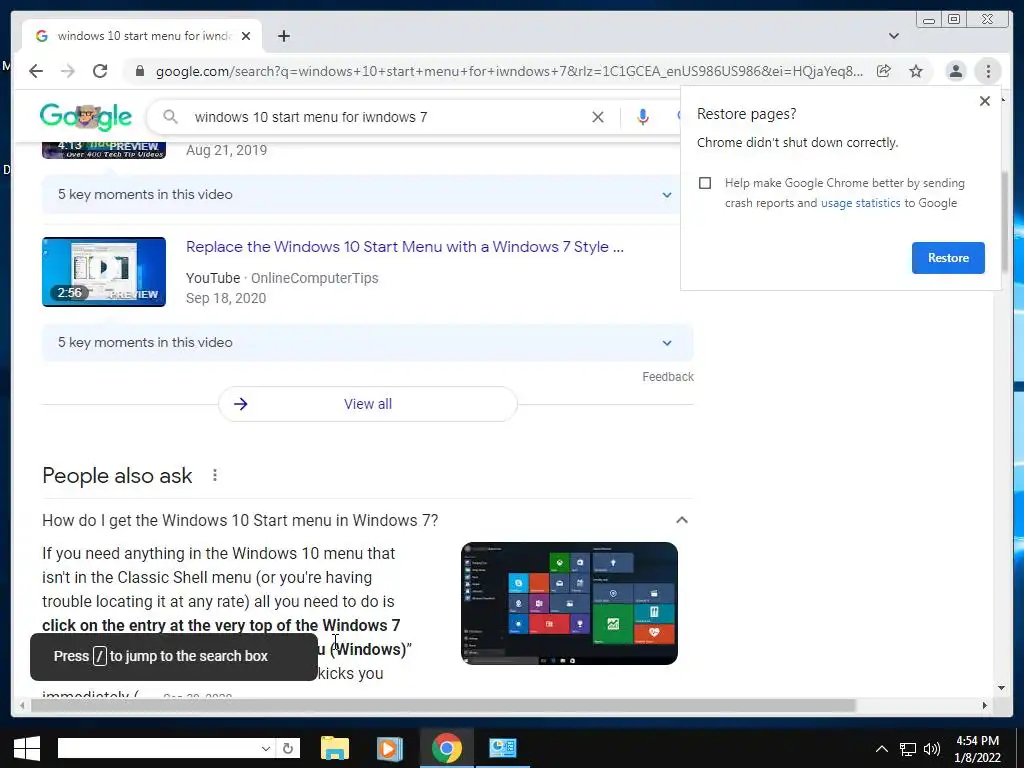Open People also ask options menu
The width and height of the screenshot is (1024, 768).
[215, 475]
